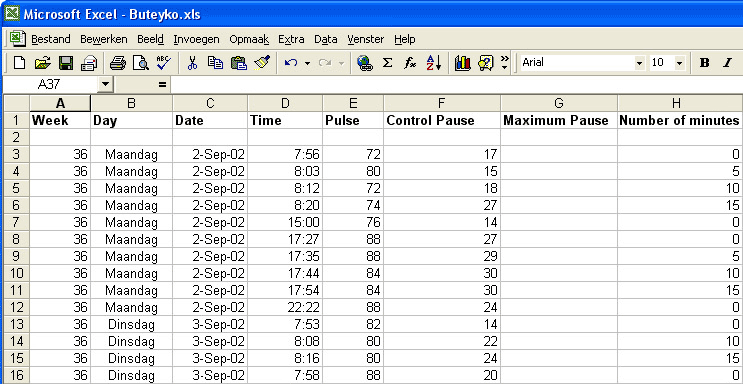Select the Control Pause header cell
The image size is (743, 384).
442,120
